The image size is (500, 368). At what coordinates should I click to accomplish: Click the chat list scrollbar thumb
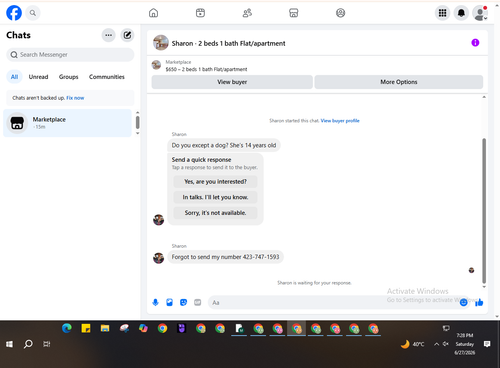point(138,122)
